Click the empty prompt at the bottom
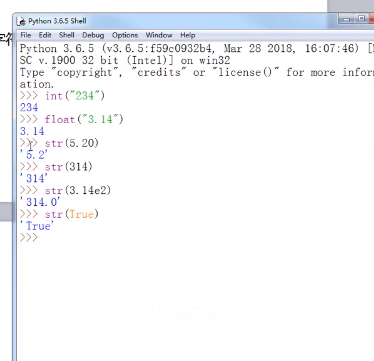 coord(29,238)
